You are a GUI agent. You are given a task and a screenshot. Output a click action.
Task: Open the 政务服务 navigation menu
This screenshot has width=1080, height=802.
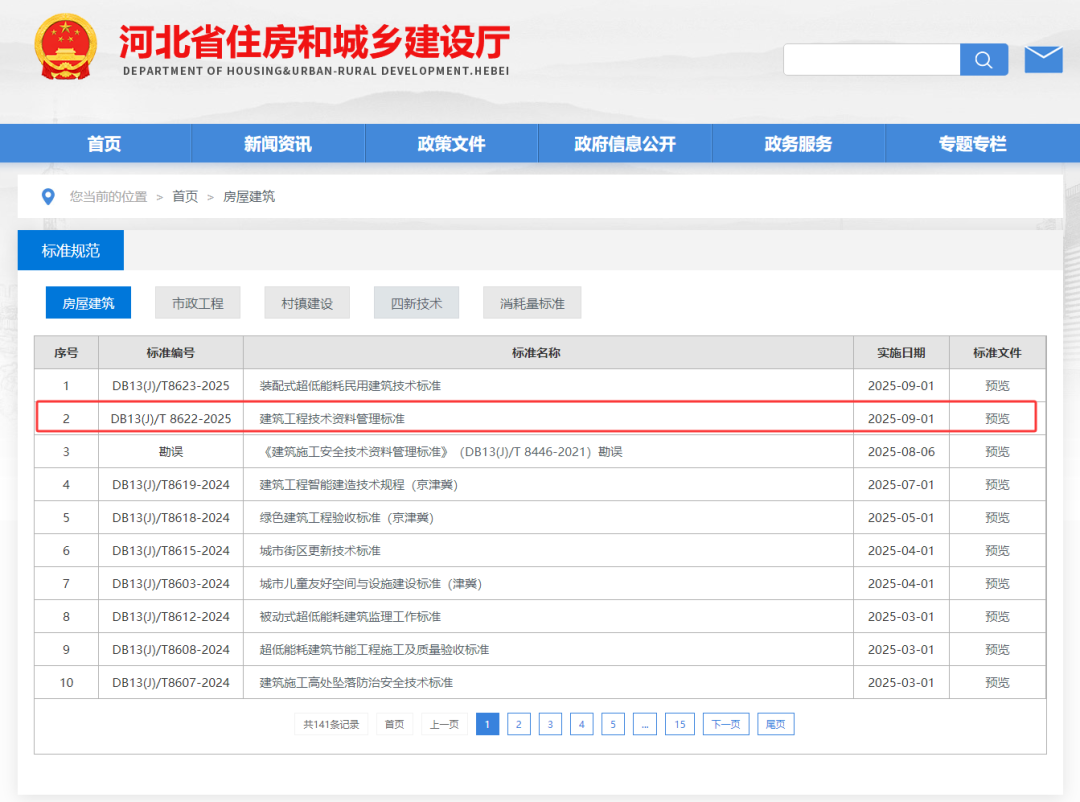[798, 143]
